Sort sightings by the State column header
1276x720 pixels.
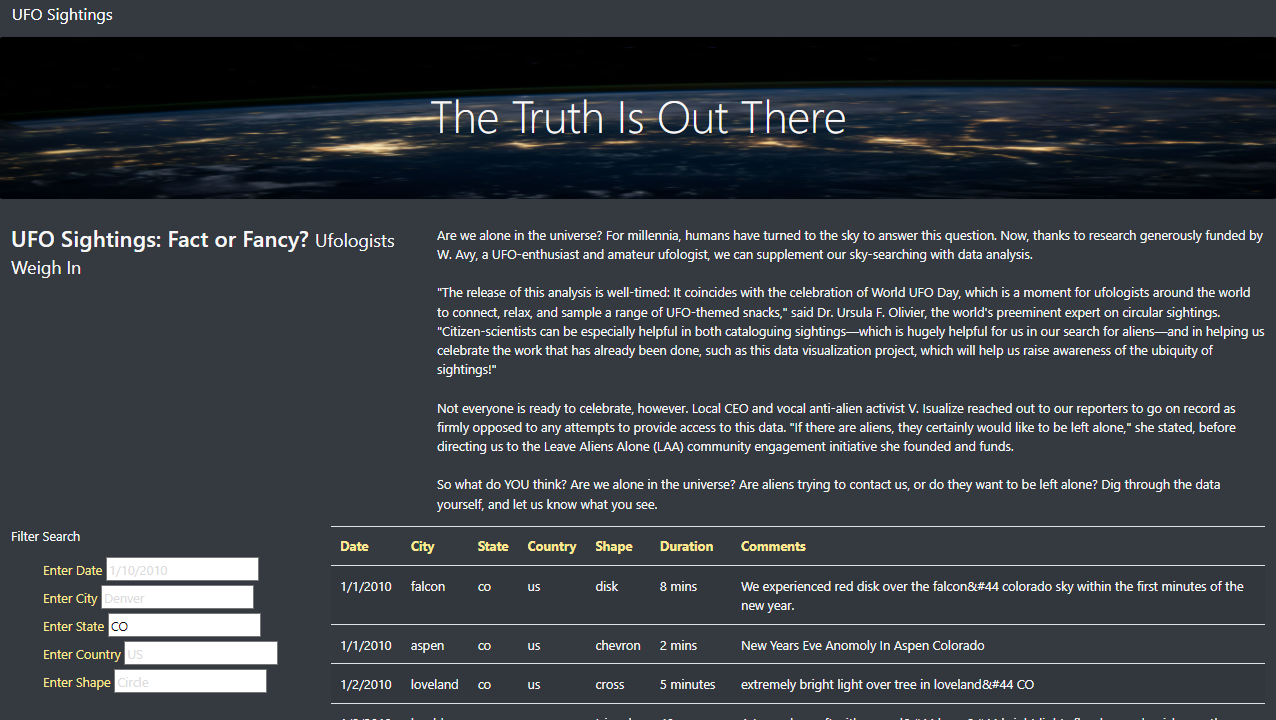pos(492,546)
